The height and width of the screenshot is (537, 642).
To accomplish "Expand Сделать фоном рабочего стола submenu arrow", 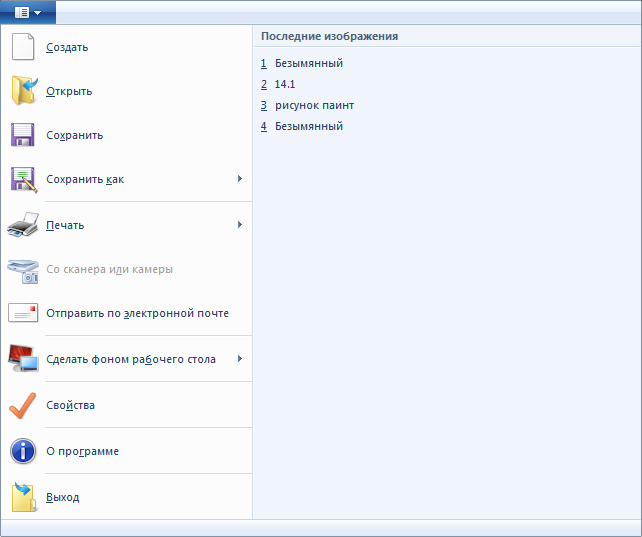I will click(240, 359).
